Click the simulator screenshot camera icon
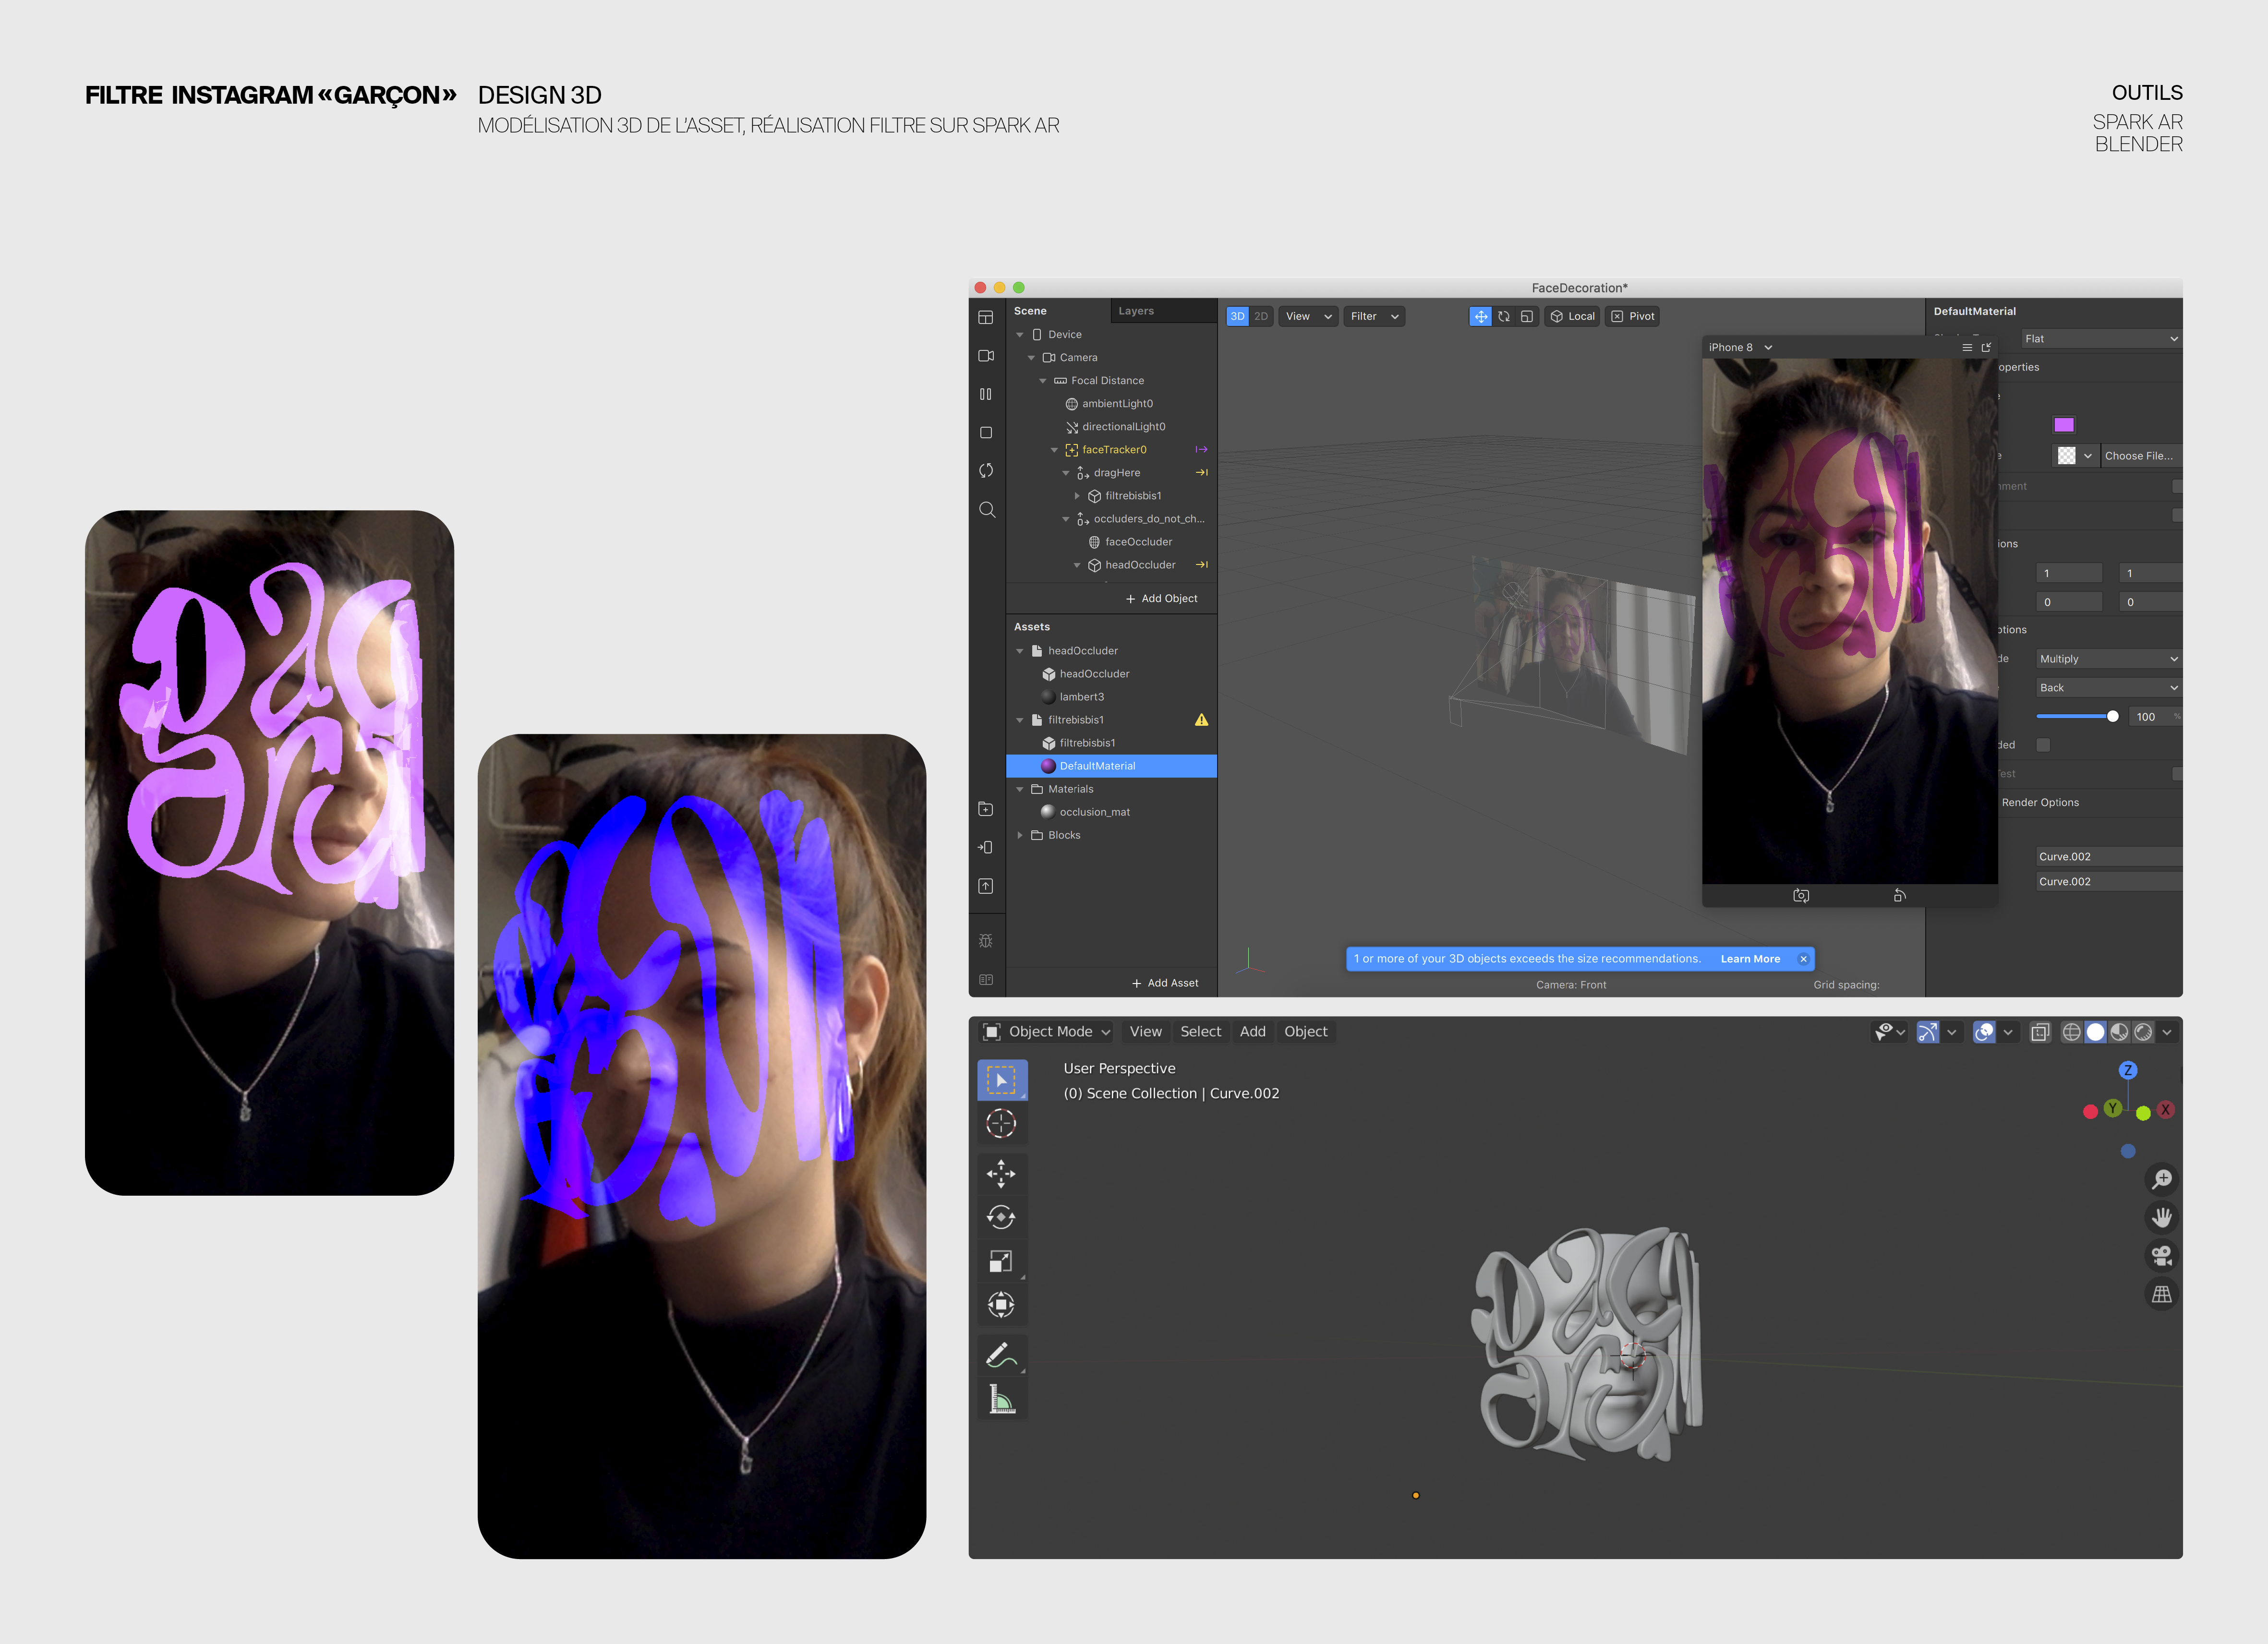This screenshot has width=2268, height=1644. click(x=1800, y=896)
